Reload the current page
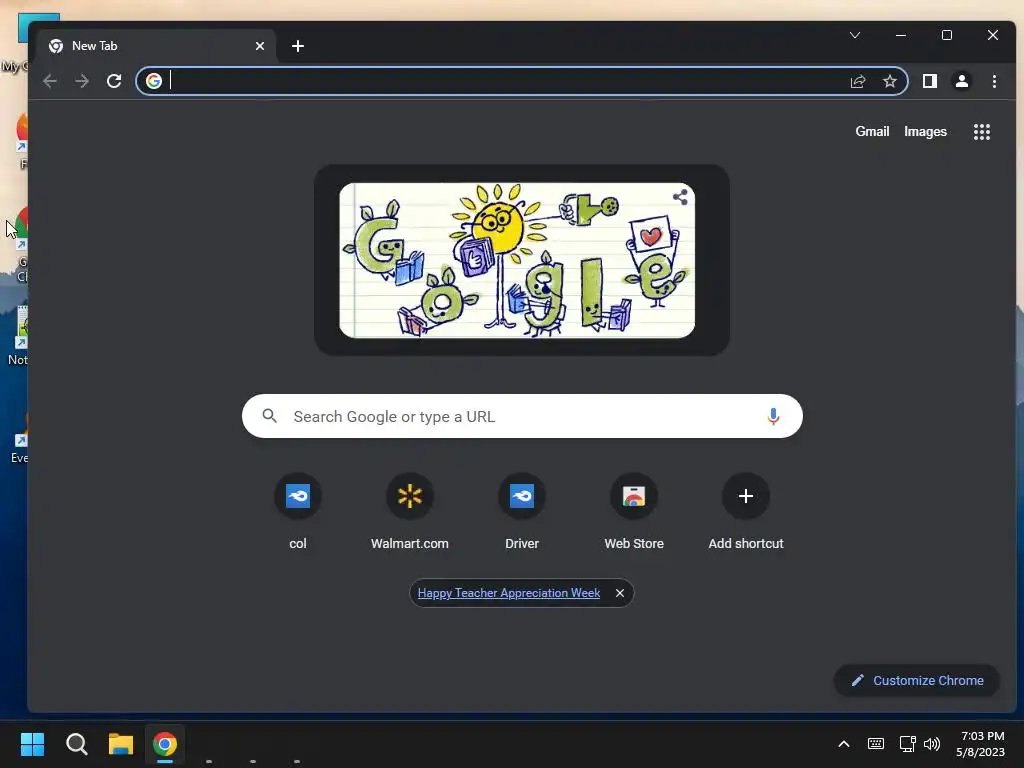This screenshot has width=1024, height=768. [114, 81]
